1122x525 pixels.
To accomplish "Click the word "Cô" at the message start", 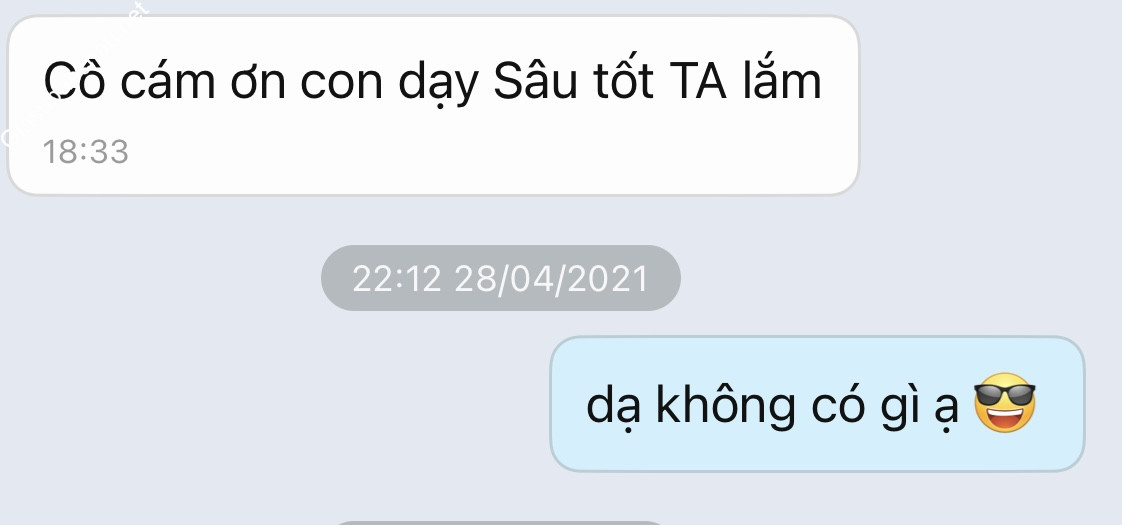I will point(74,80).
